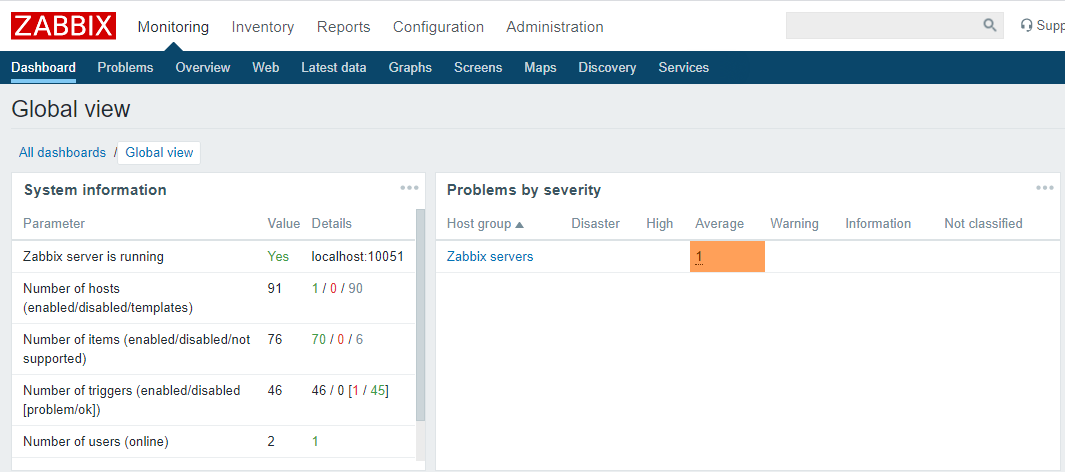Click the All dashboards link
This screenshot has width=1065, height=472.
(x=62, y=153)
